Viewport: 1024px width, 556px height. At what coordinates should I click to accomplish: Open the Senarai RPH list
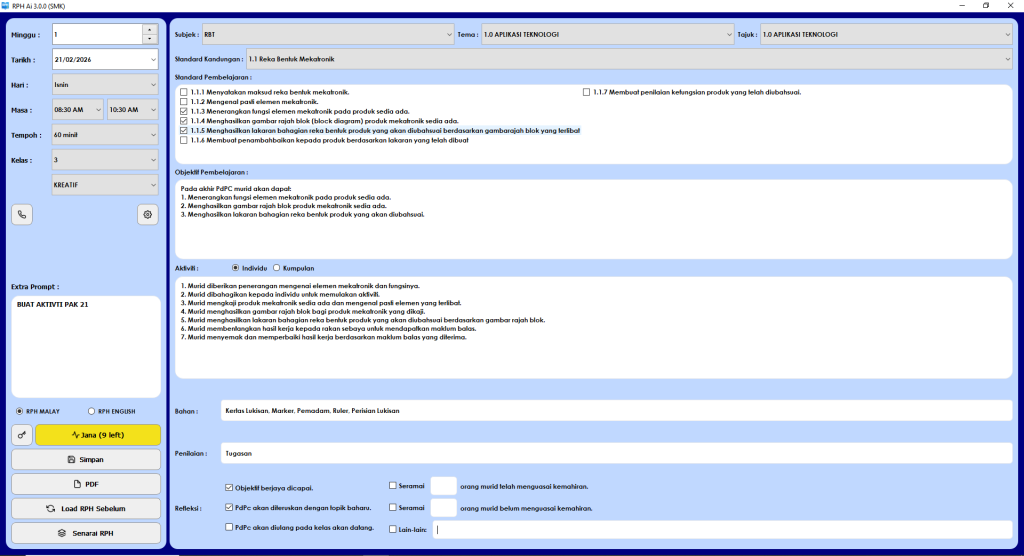pos(86,533)
